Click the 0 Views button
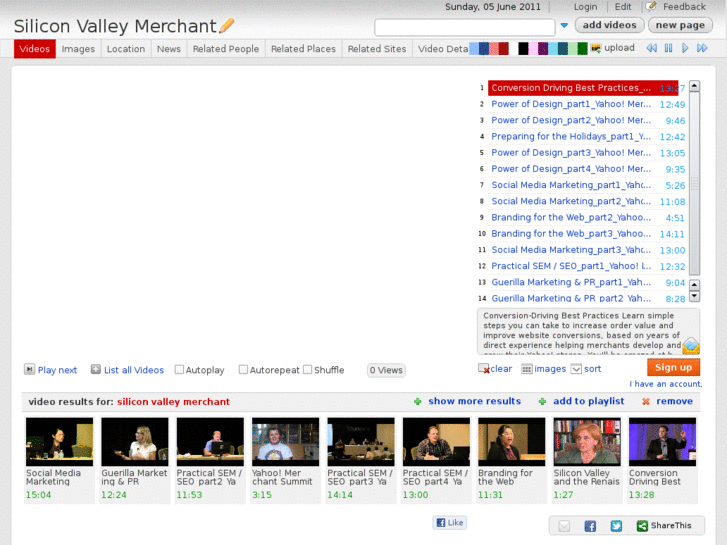The height and width of the screenshot is (545, 727). (386, 370)
